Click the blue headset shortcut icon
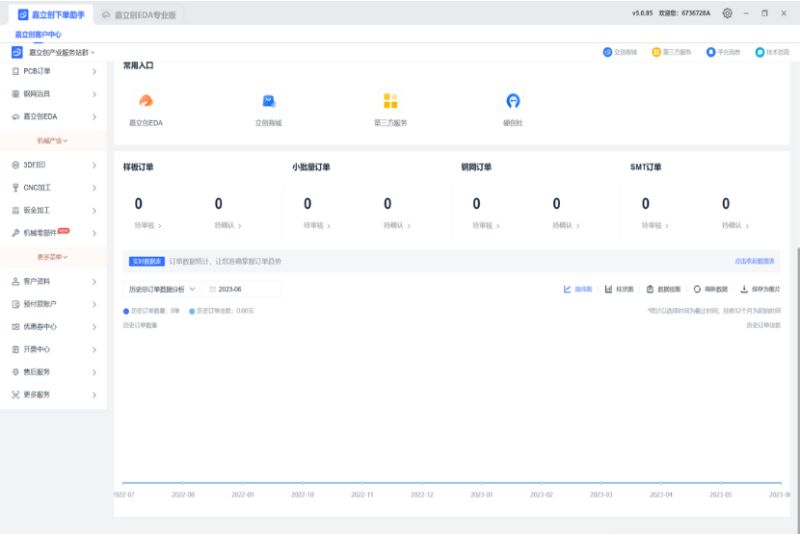The width and height of the screenshot is (800, 534). [513, 101]
